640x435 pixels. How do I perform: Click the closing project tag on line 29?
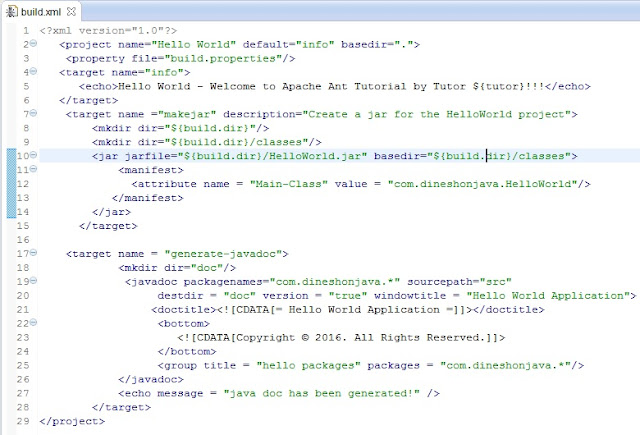pos(72,421)
